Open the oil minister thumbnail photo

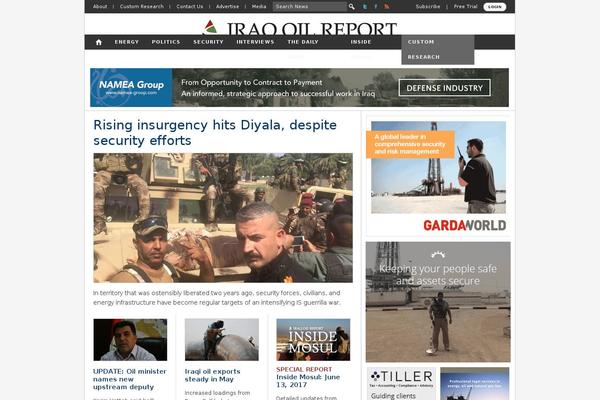(130, 340)
